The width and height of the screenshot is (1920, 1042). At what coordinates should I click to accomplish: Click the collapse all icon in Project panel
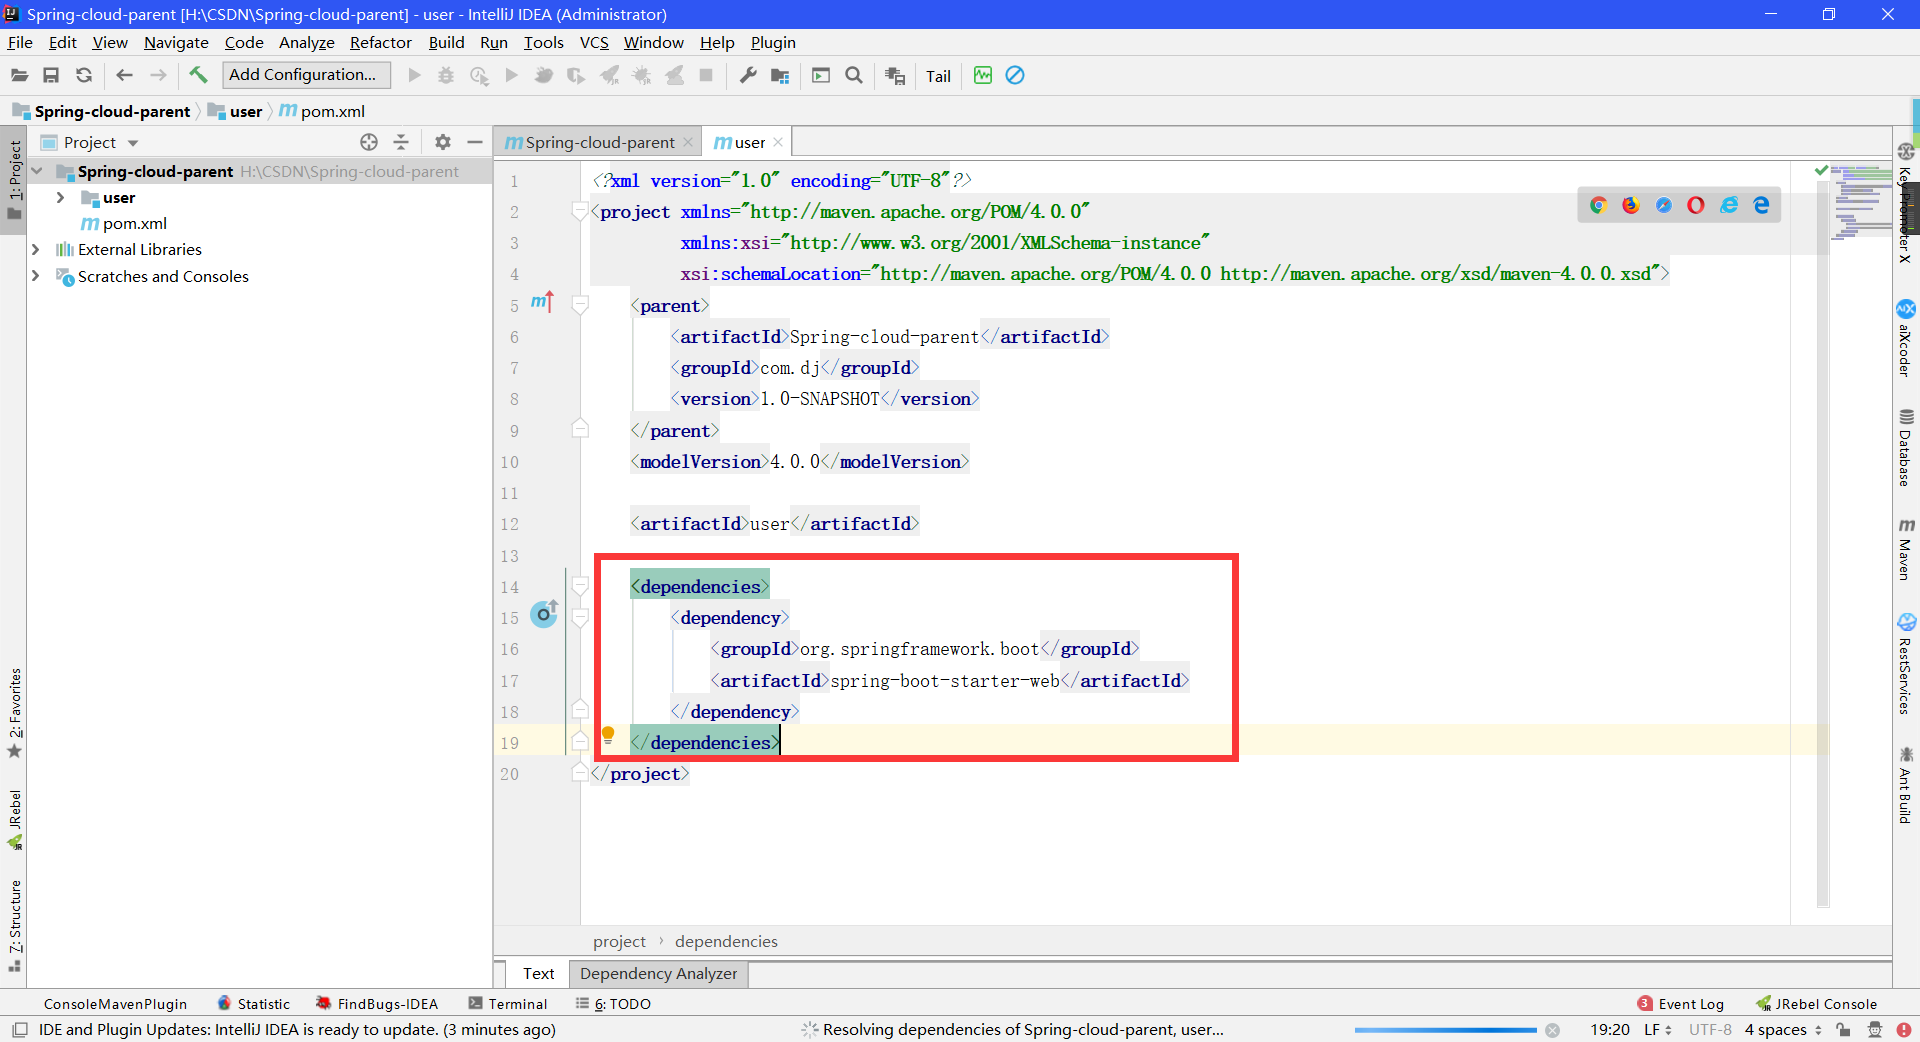click(401, 142)
